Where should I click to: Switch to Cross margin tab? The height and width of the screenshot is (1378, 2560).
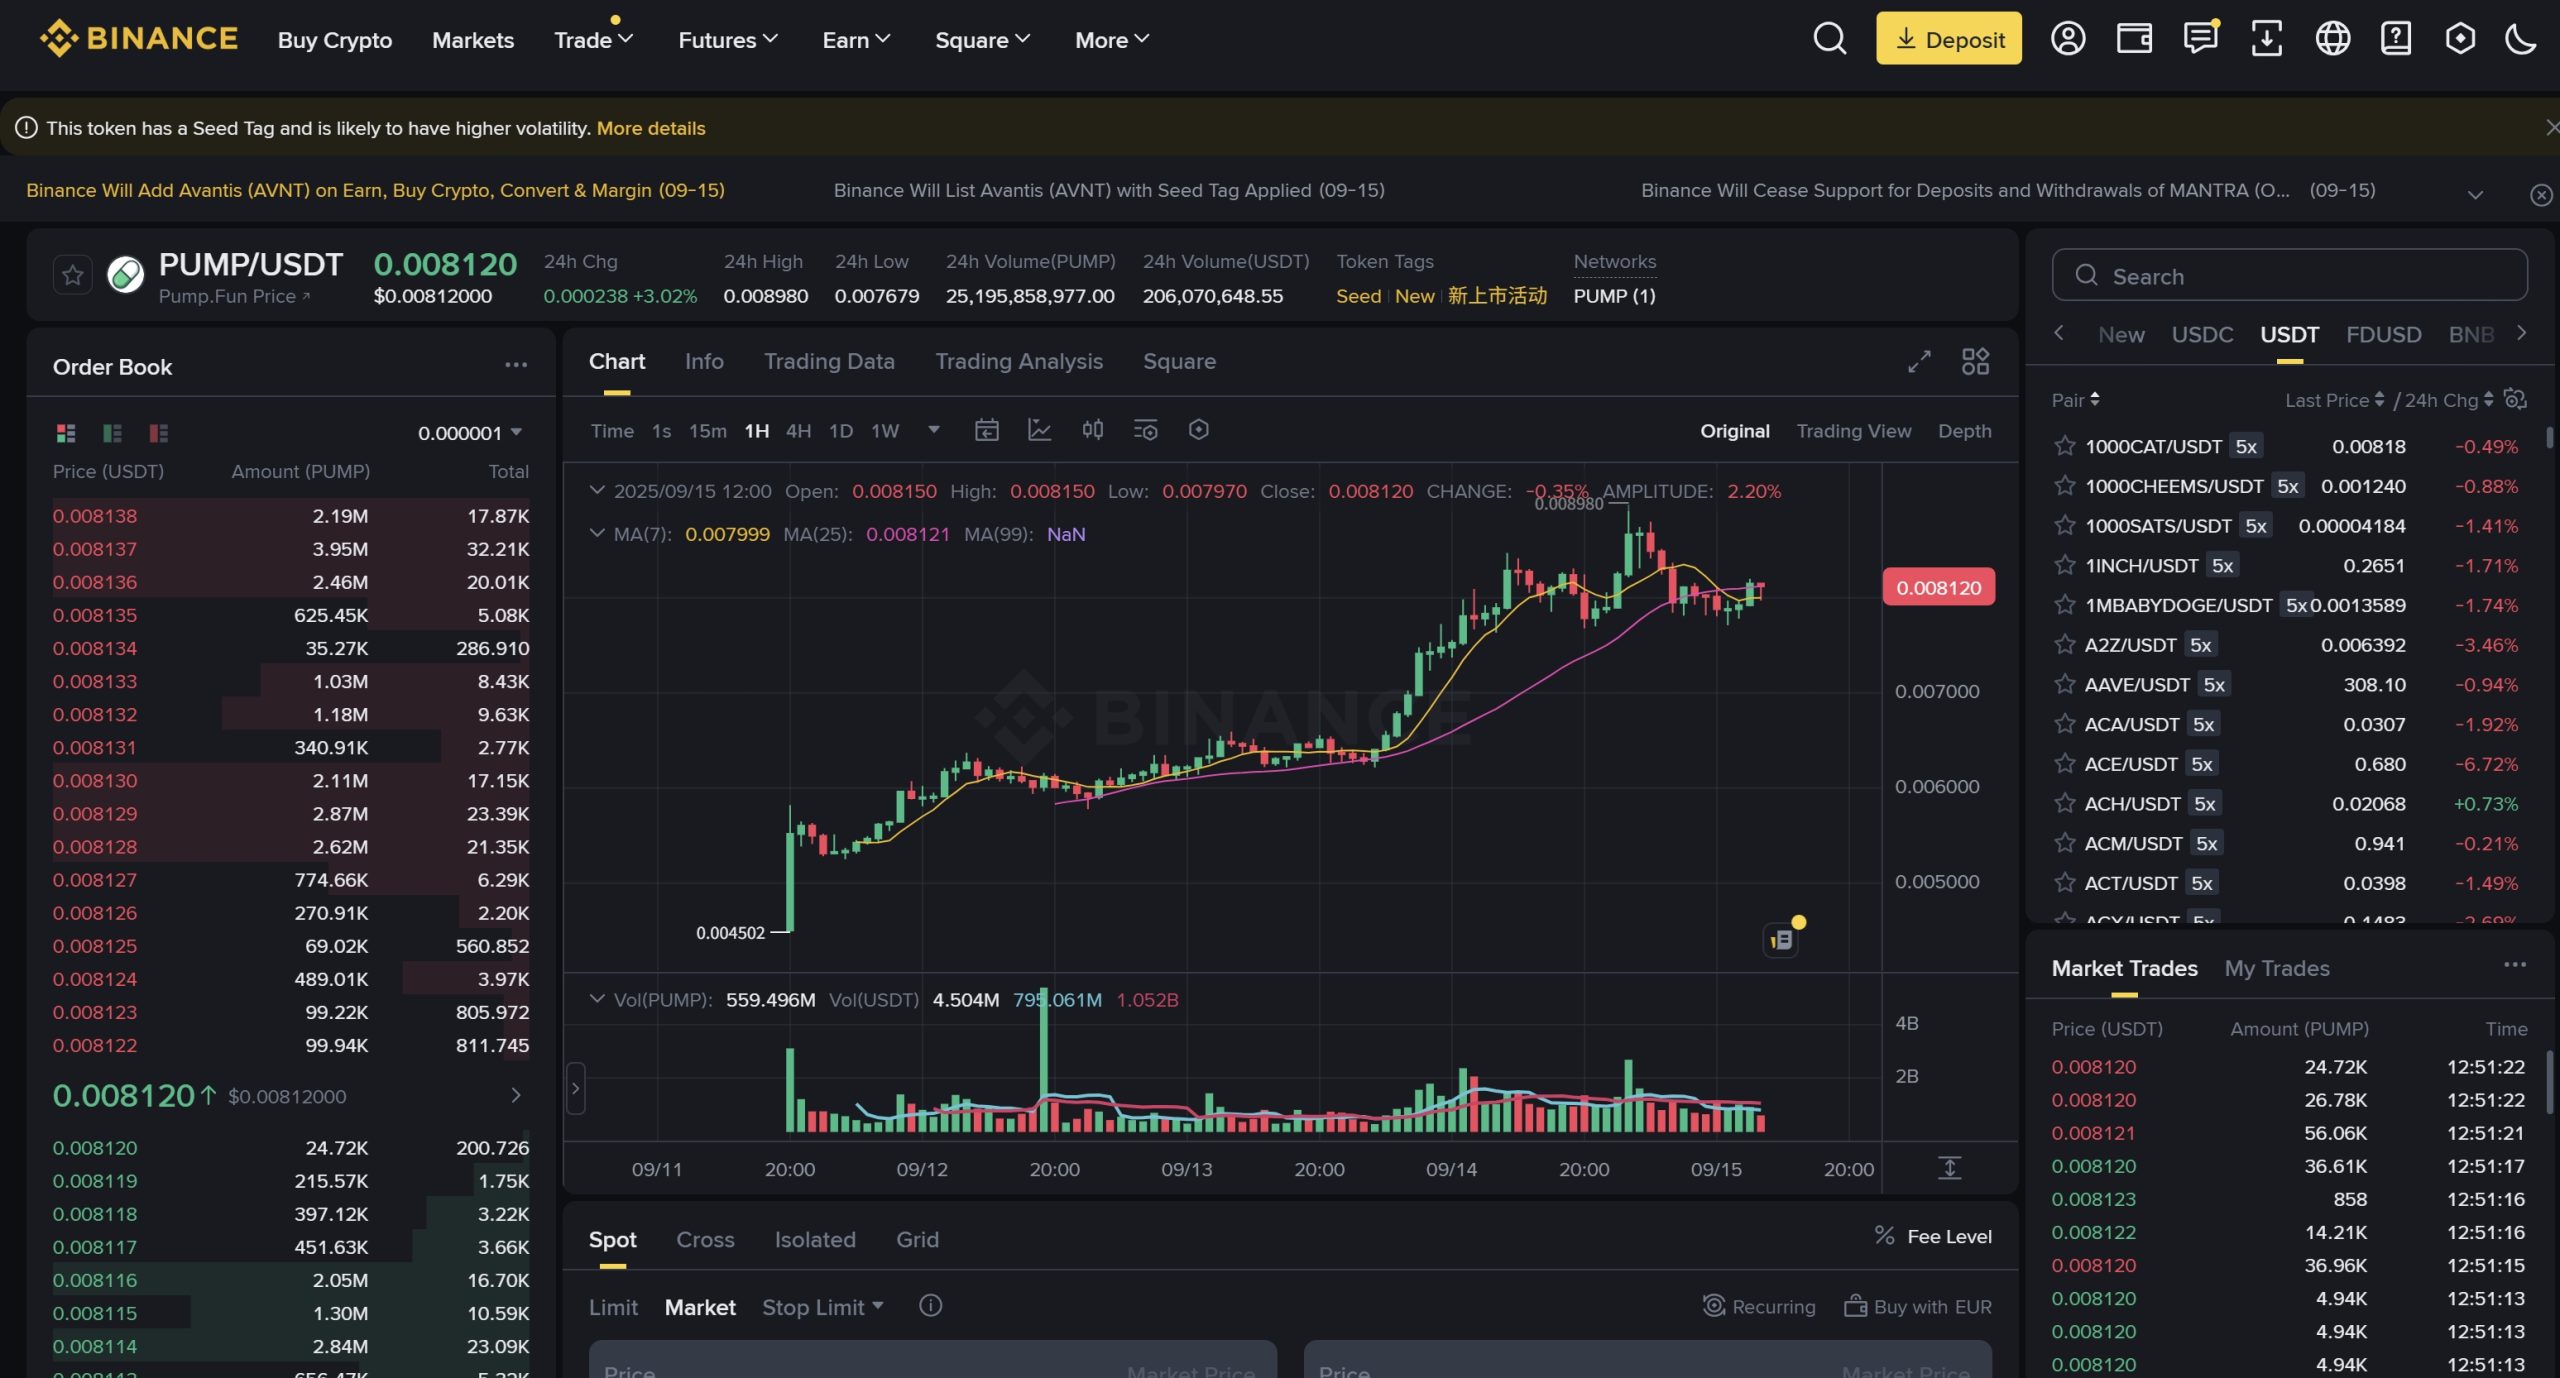pyautogui.click(x=705, y=1239)
